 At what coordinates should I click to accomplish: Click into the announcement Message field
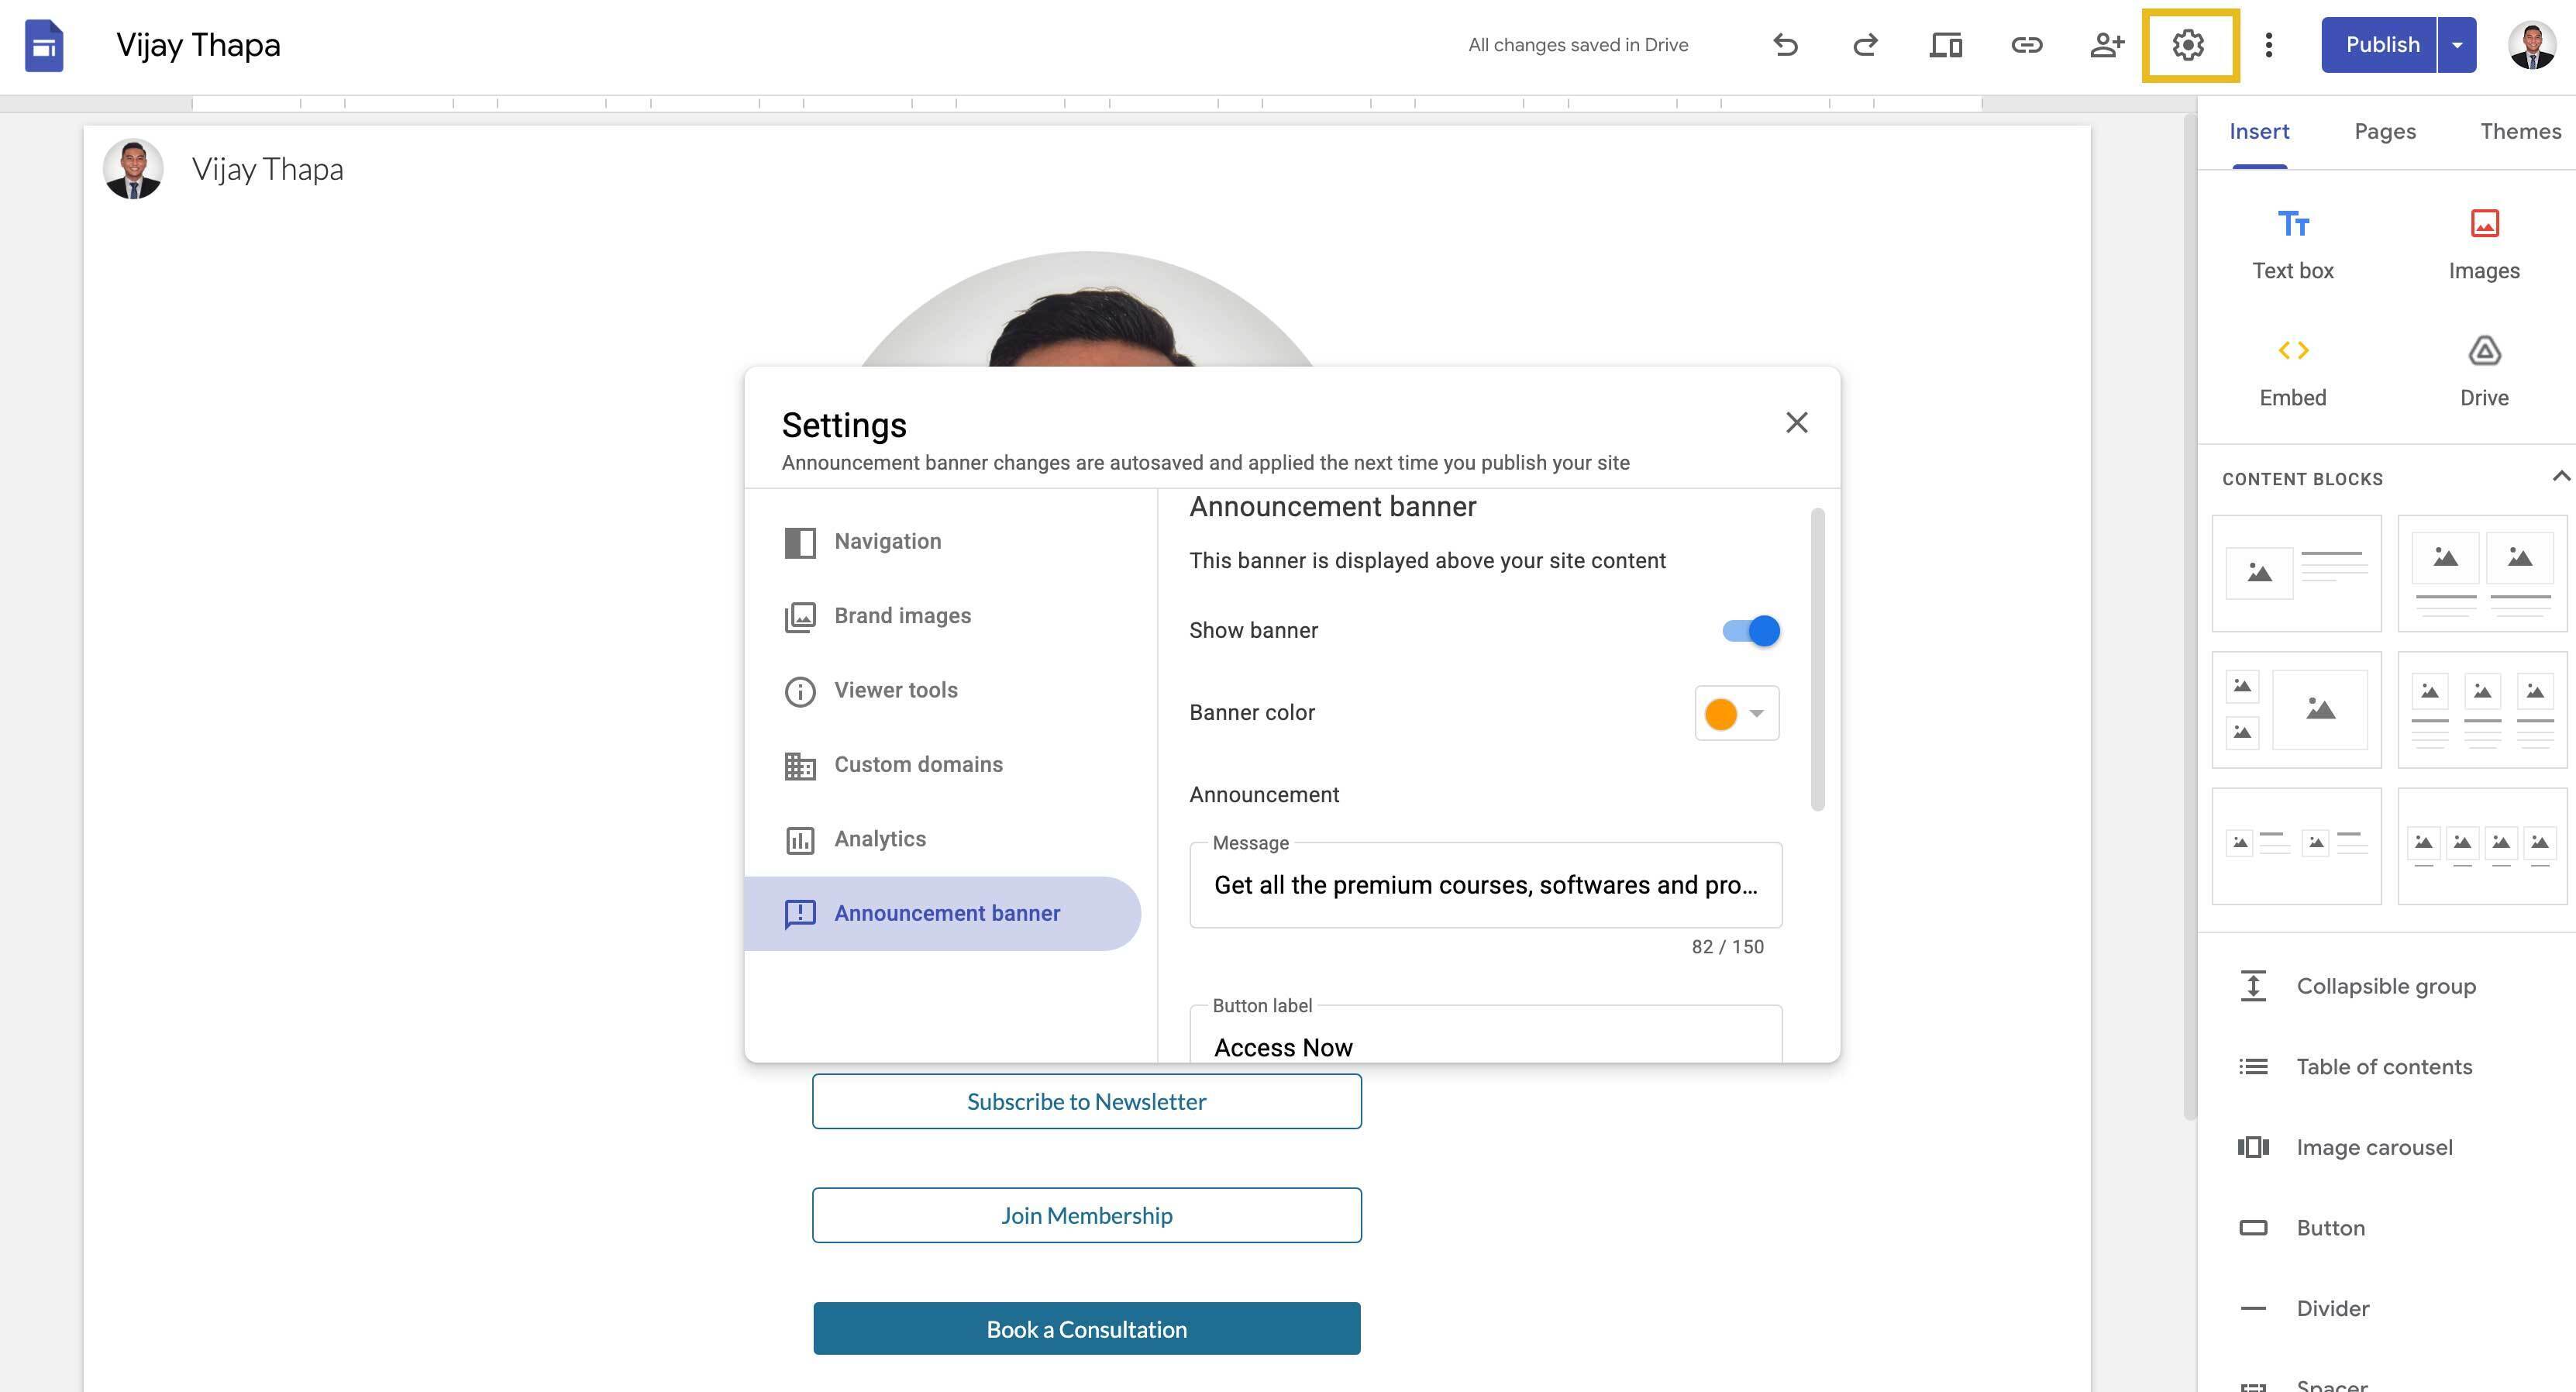point(1485,885)
